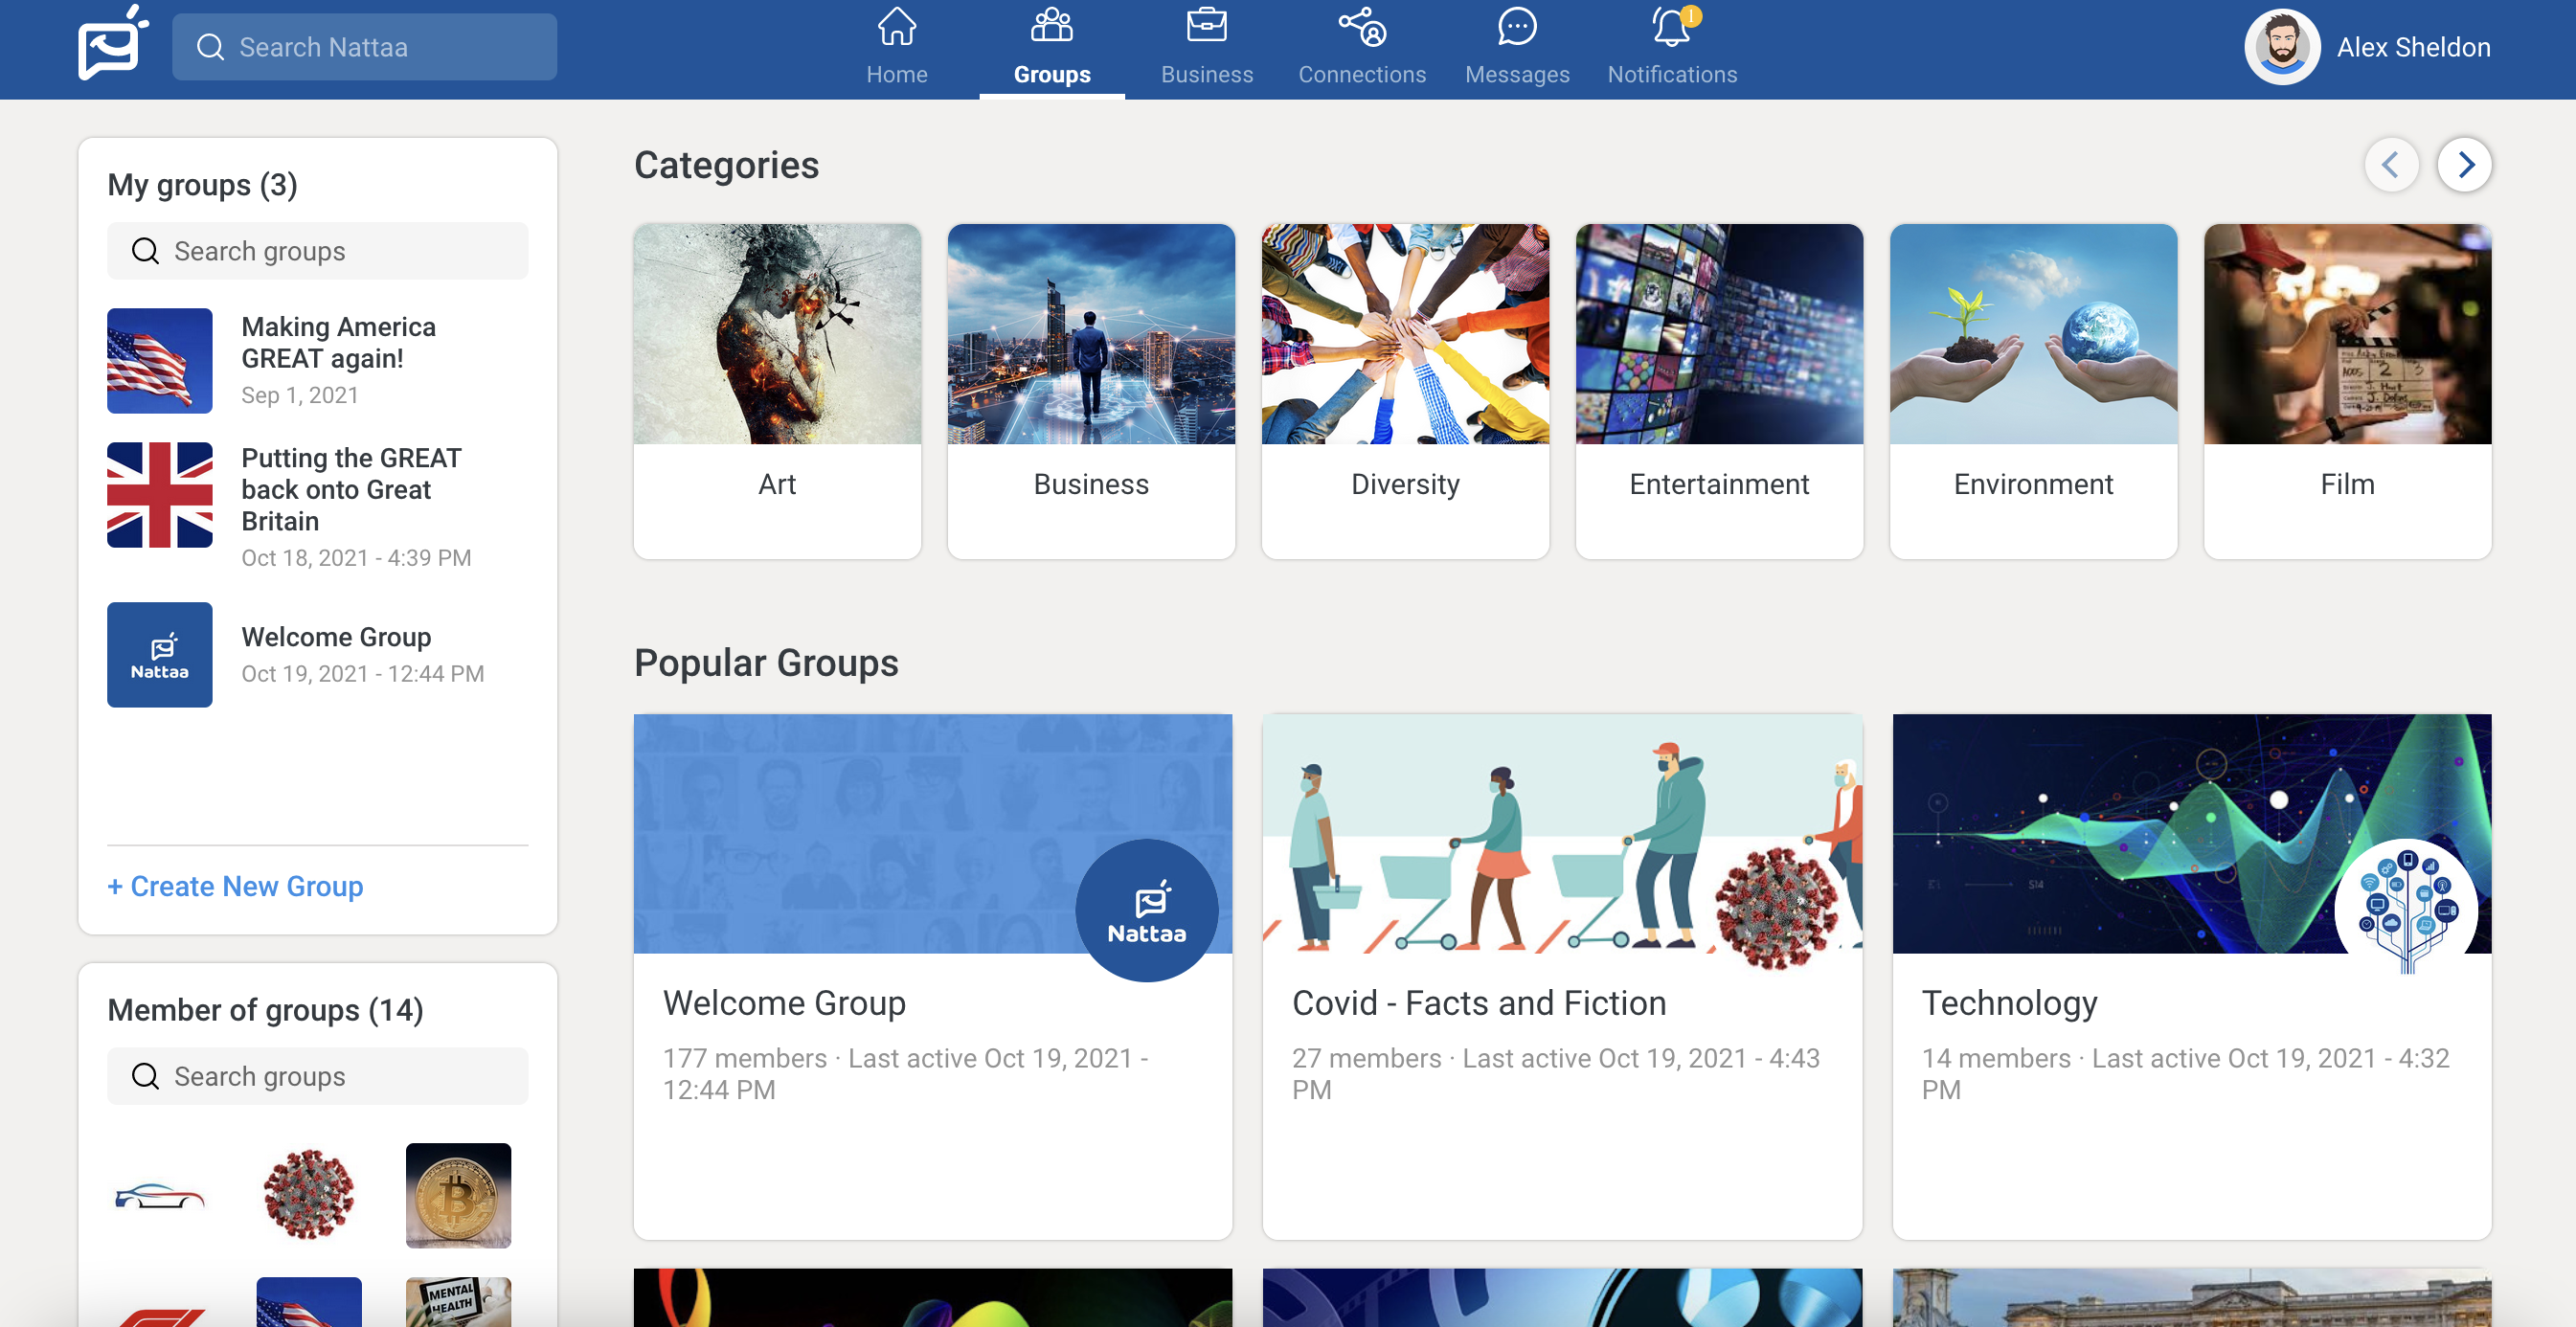2576x1327 pixels.
Task: Click the coronavirus badge on Covid group card
Action: (x=1776, y=910)
